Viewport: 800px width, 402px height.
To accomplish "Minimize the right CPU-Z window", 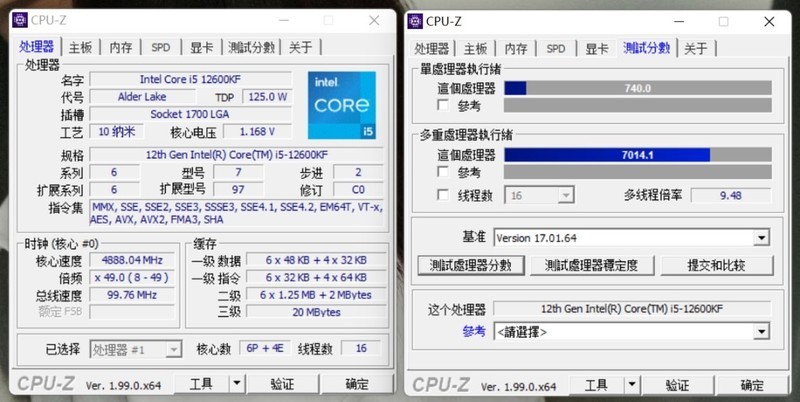I will coord(679,21).
